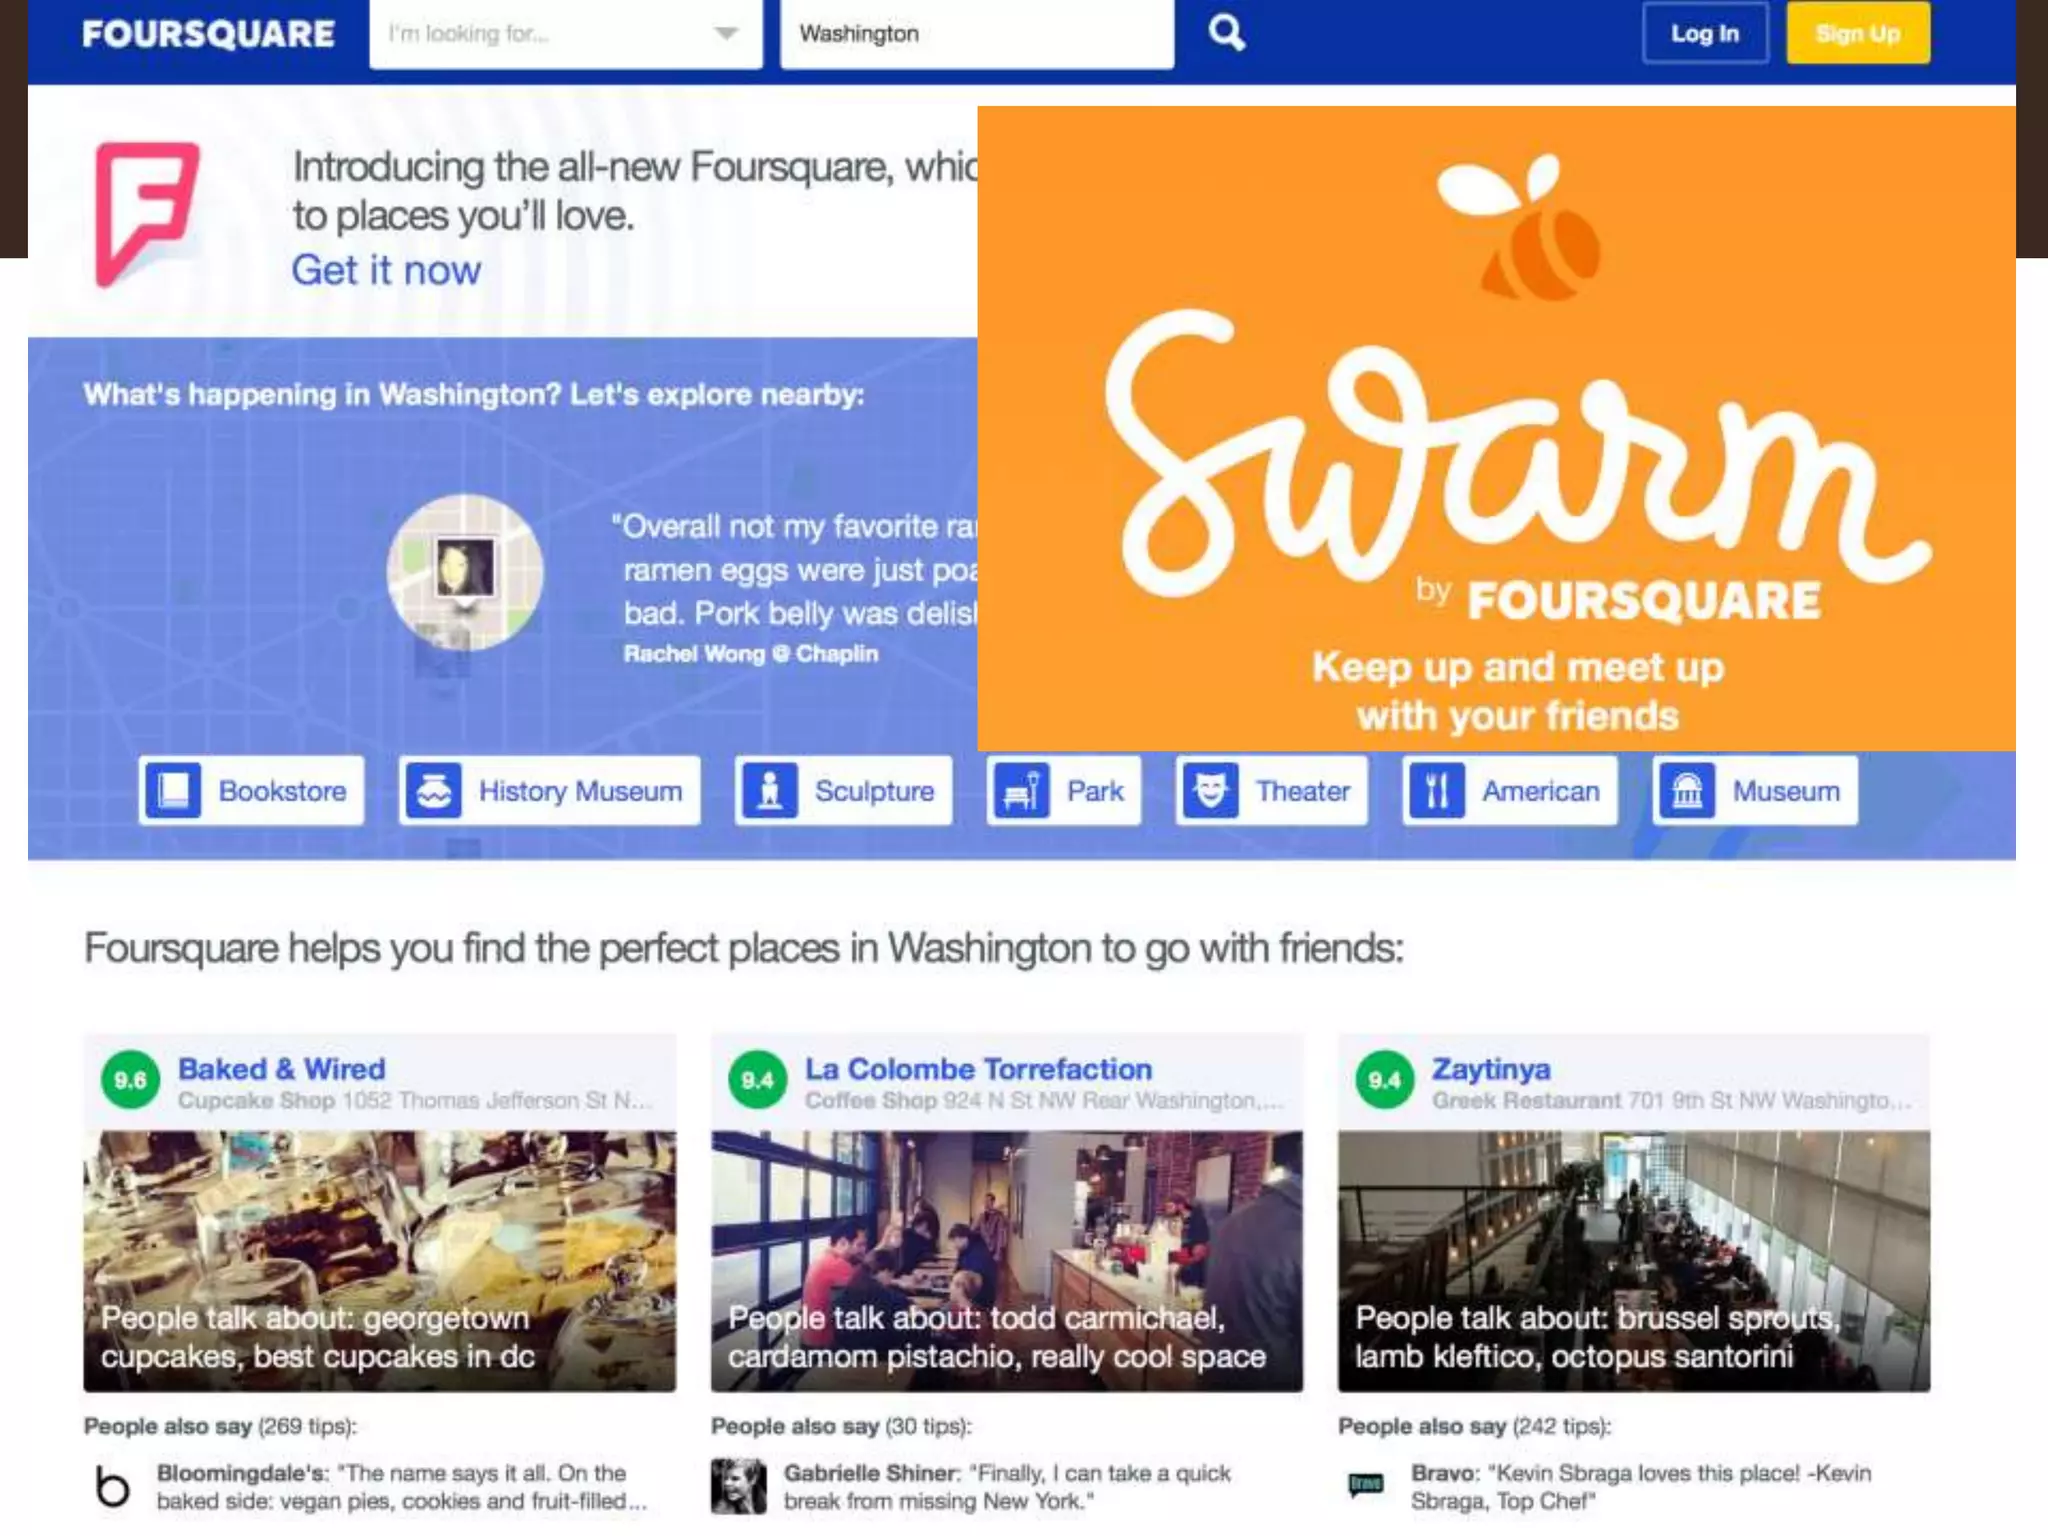Choose the American fork and knife icon
The image size is (2048, 1536).
coord(1438,791)
